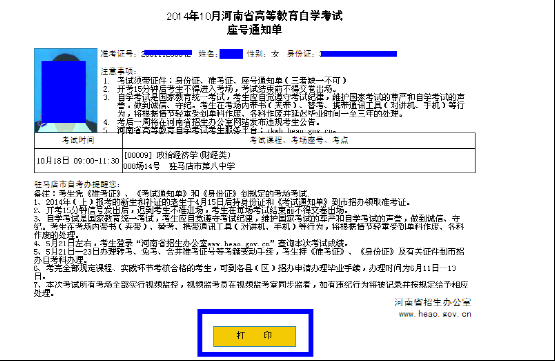Image resolution: width=555 pixels, height=361 pixels.
Task: Open the www.heao.gov.cn link at bottom right
Action: coord(435,314)
